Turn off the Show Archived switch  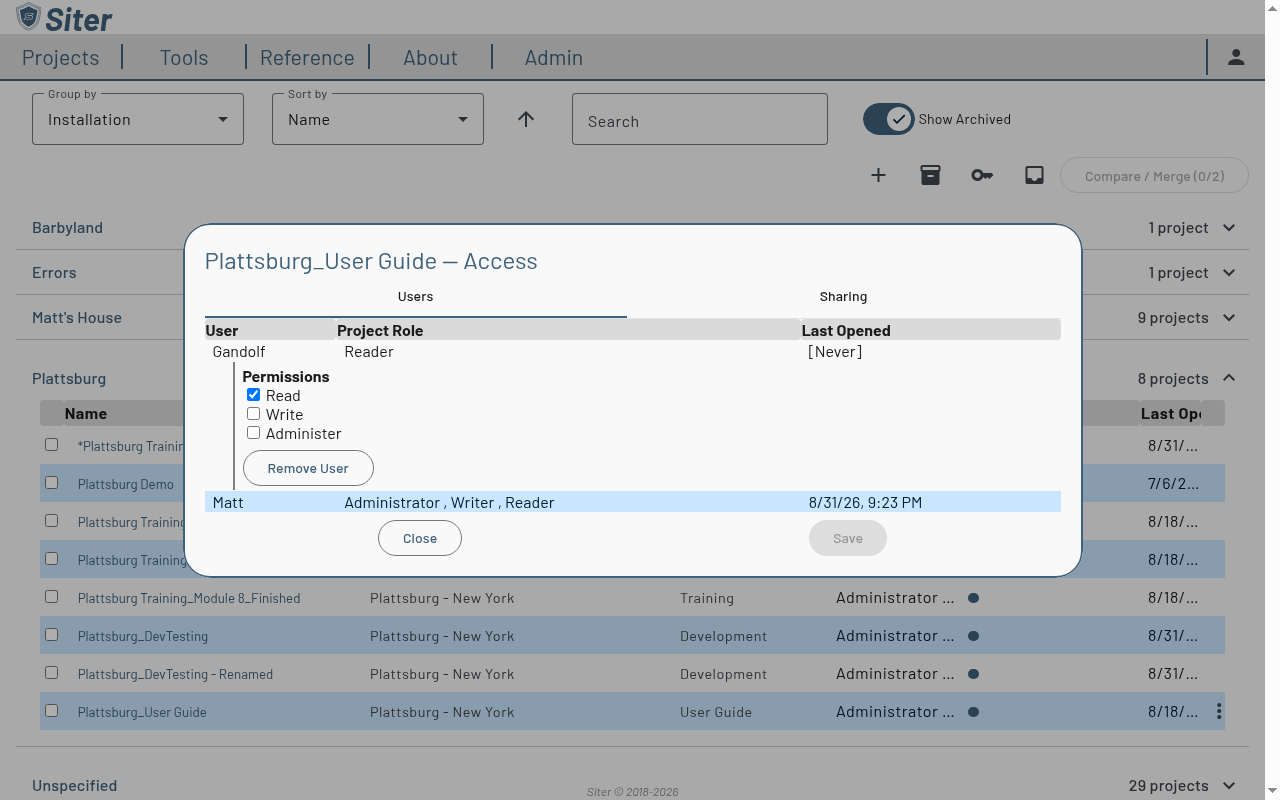tap(888, 119)
